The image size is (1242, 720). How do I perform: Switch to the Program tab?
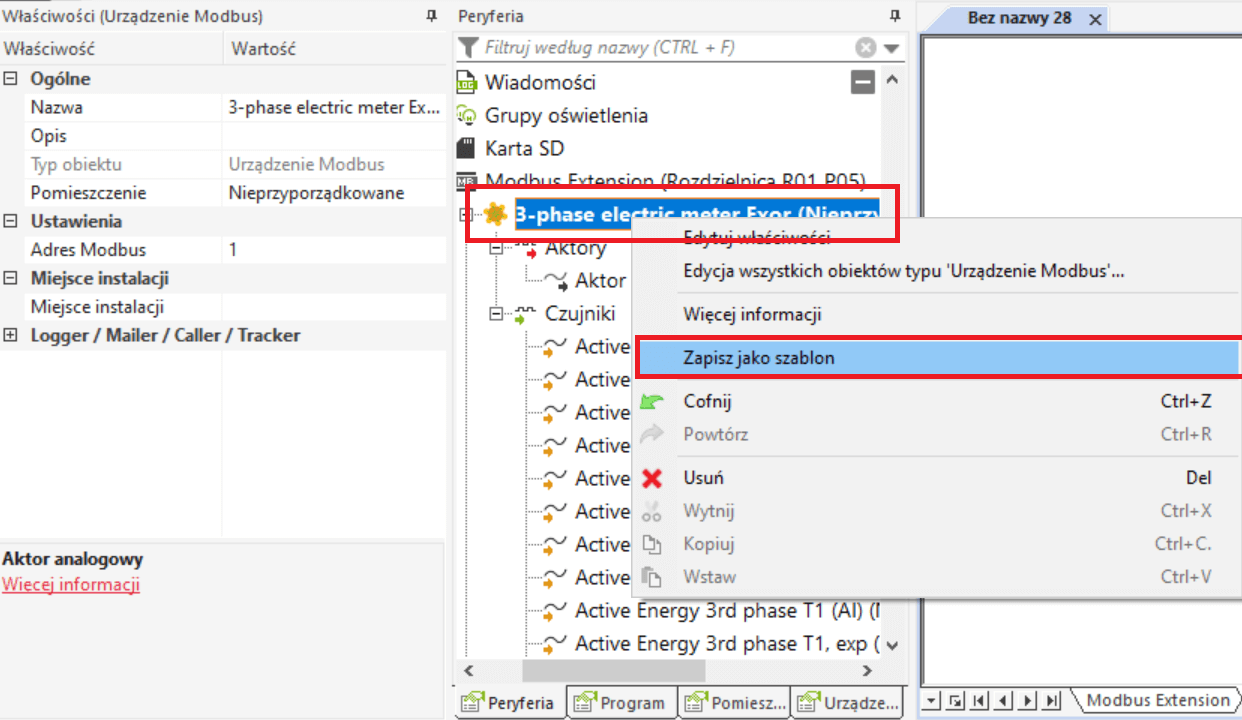621,703
